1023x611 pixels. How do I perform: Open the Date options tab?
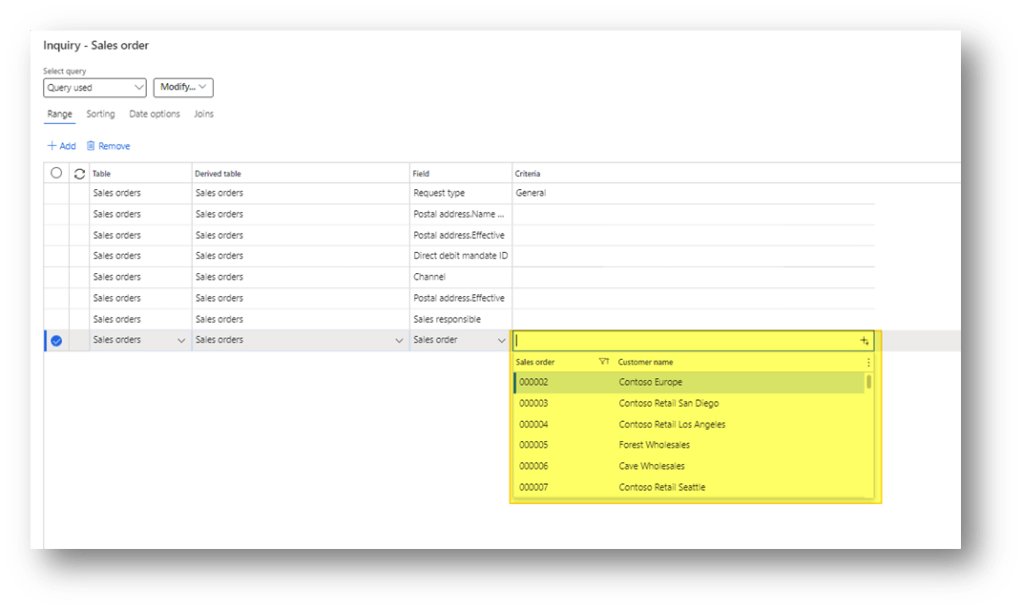click(x=154, y=114)
